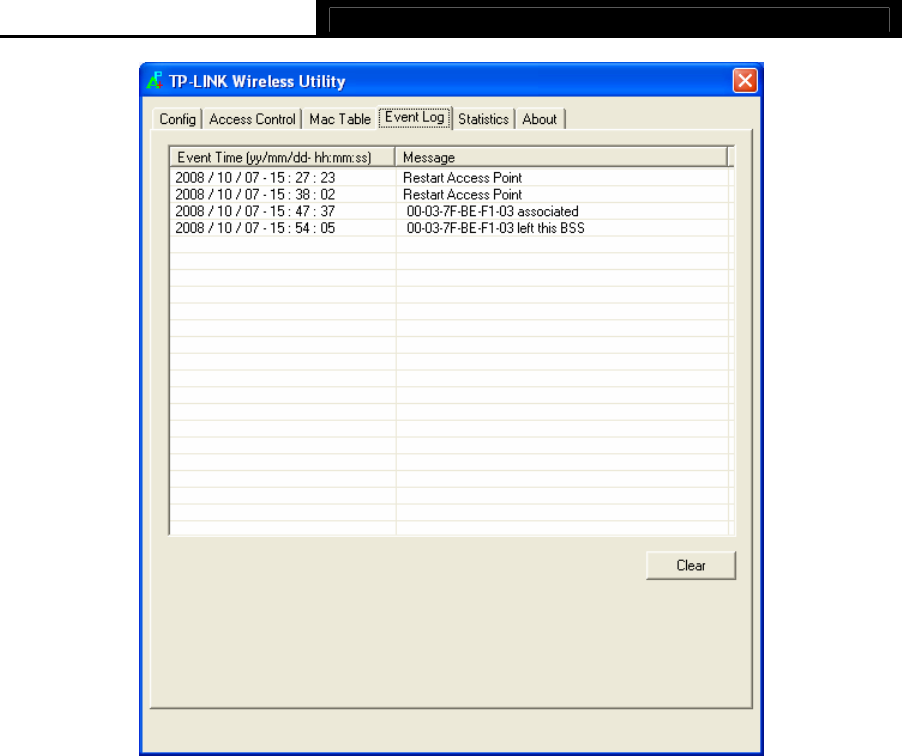This screenshot has width=902, height=756.
Task: Select the 15 : 54 : 05 event time
Action: tap(255, 228)
